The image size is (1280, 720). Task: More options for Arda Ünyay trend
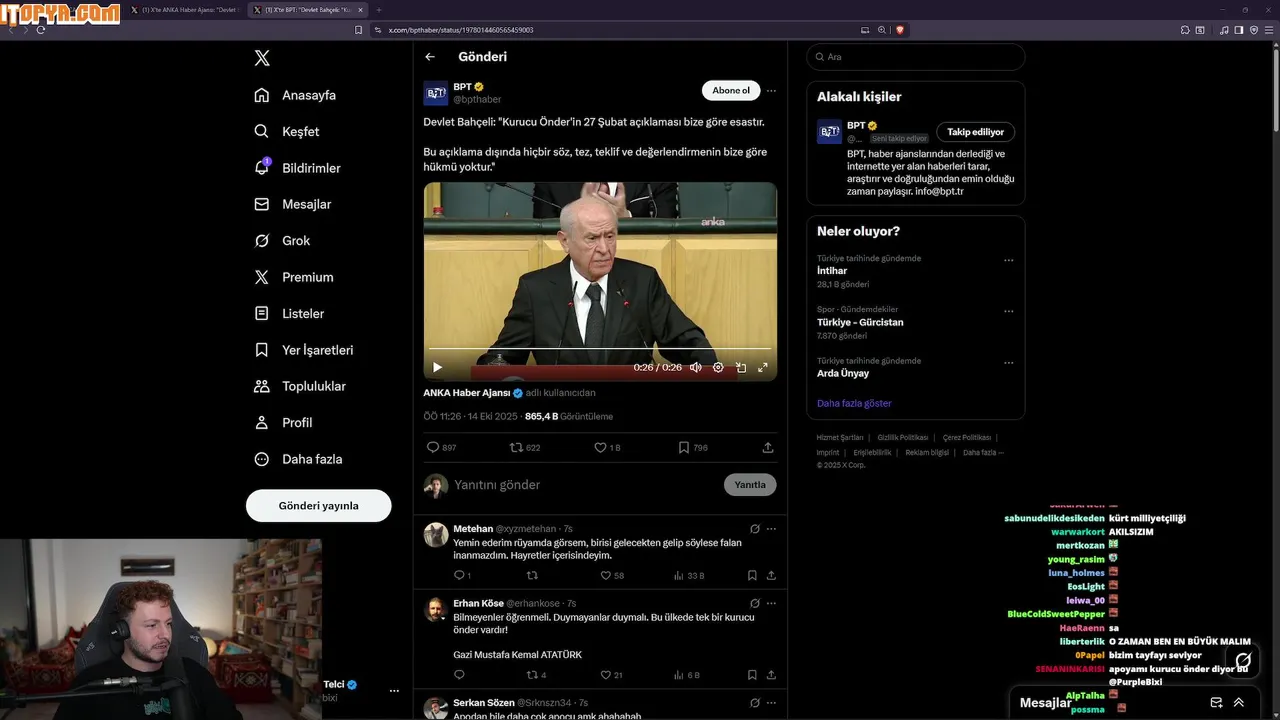pos(1008,362)
